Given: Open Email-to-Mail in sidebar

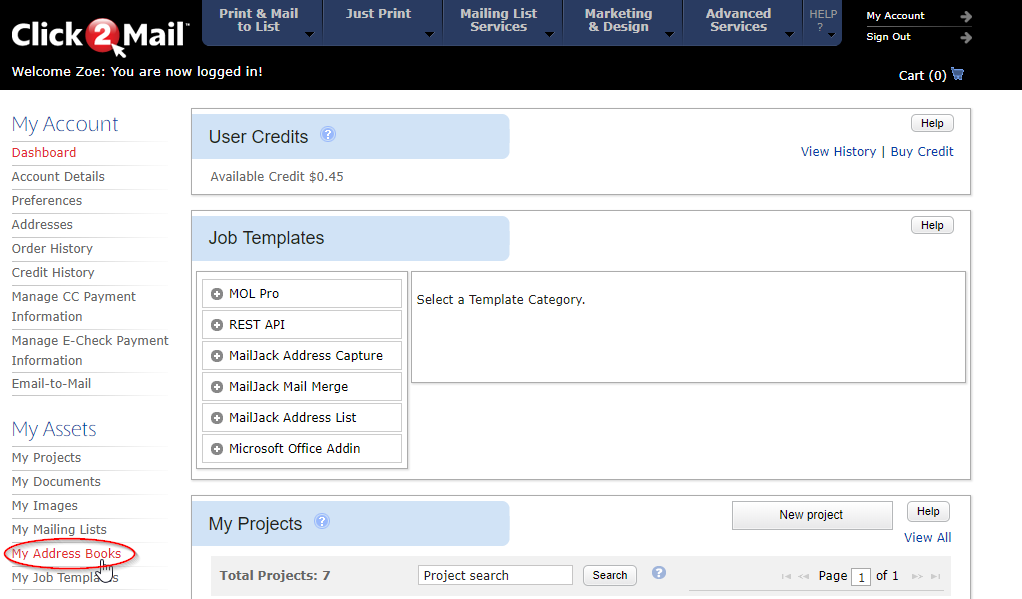Looking at the screenshot, I should 51,384.
